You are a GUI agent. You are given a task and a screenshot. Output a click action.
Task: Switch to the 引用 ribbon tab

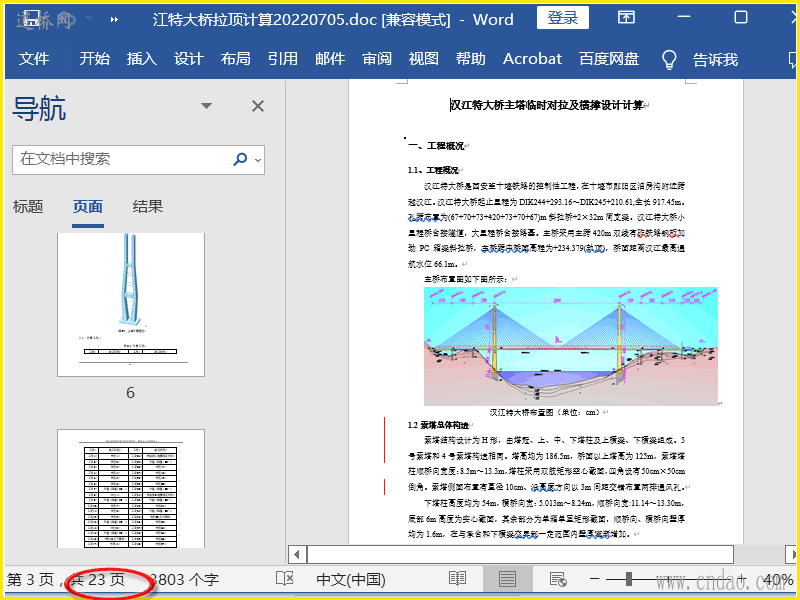pyautogui.click(x=283, y=59)
